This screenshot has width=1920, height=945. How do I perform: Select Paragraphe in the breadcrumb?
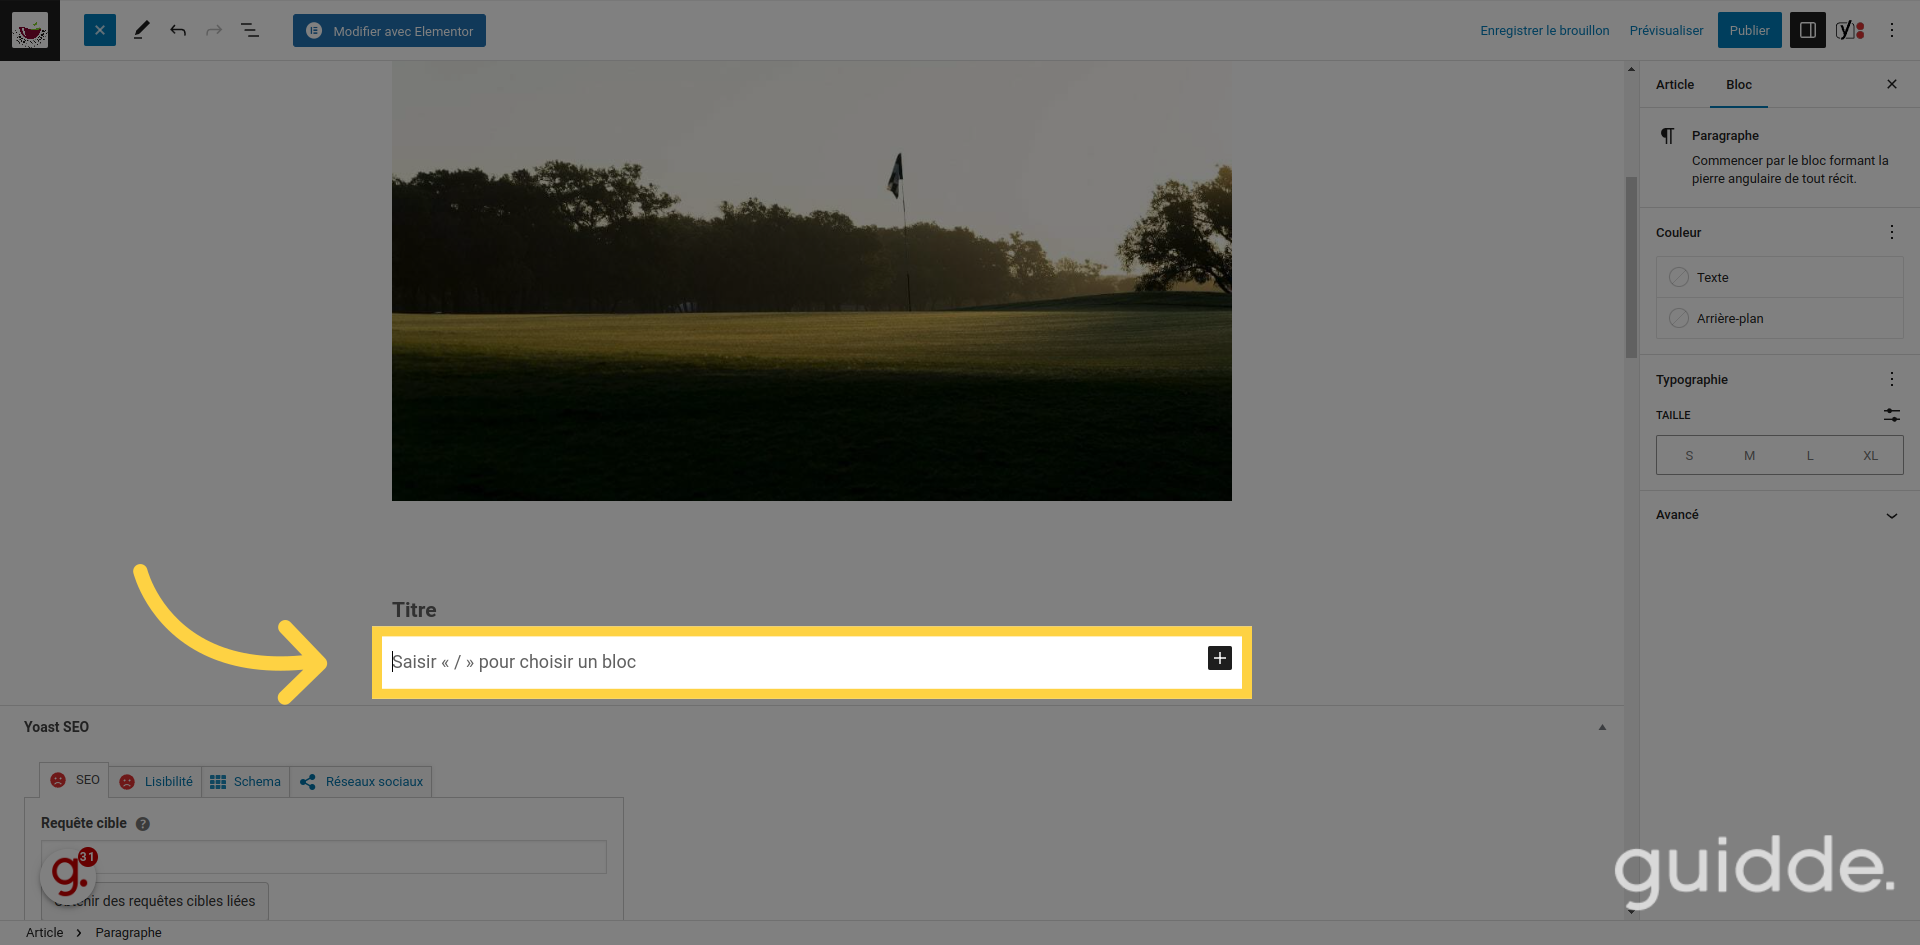click(x=128, y=933)
